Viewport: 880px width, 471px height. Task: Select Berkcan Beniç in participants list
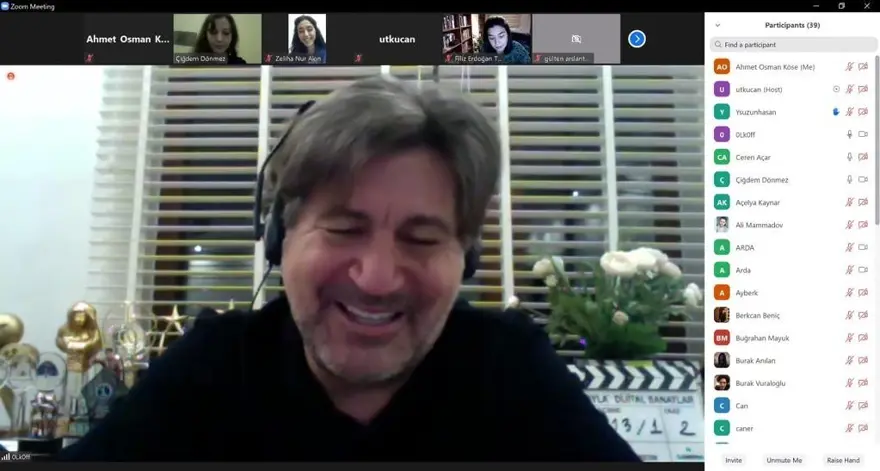coord(760,315)
